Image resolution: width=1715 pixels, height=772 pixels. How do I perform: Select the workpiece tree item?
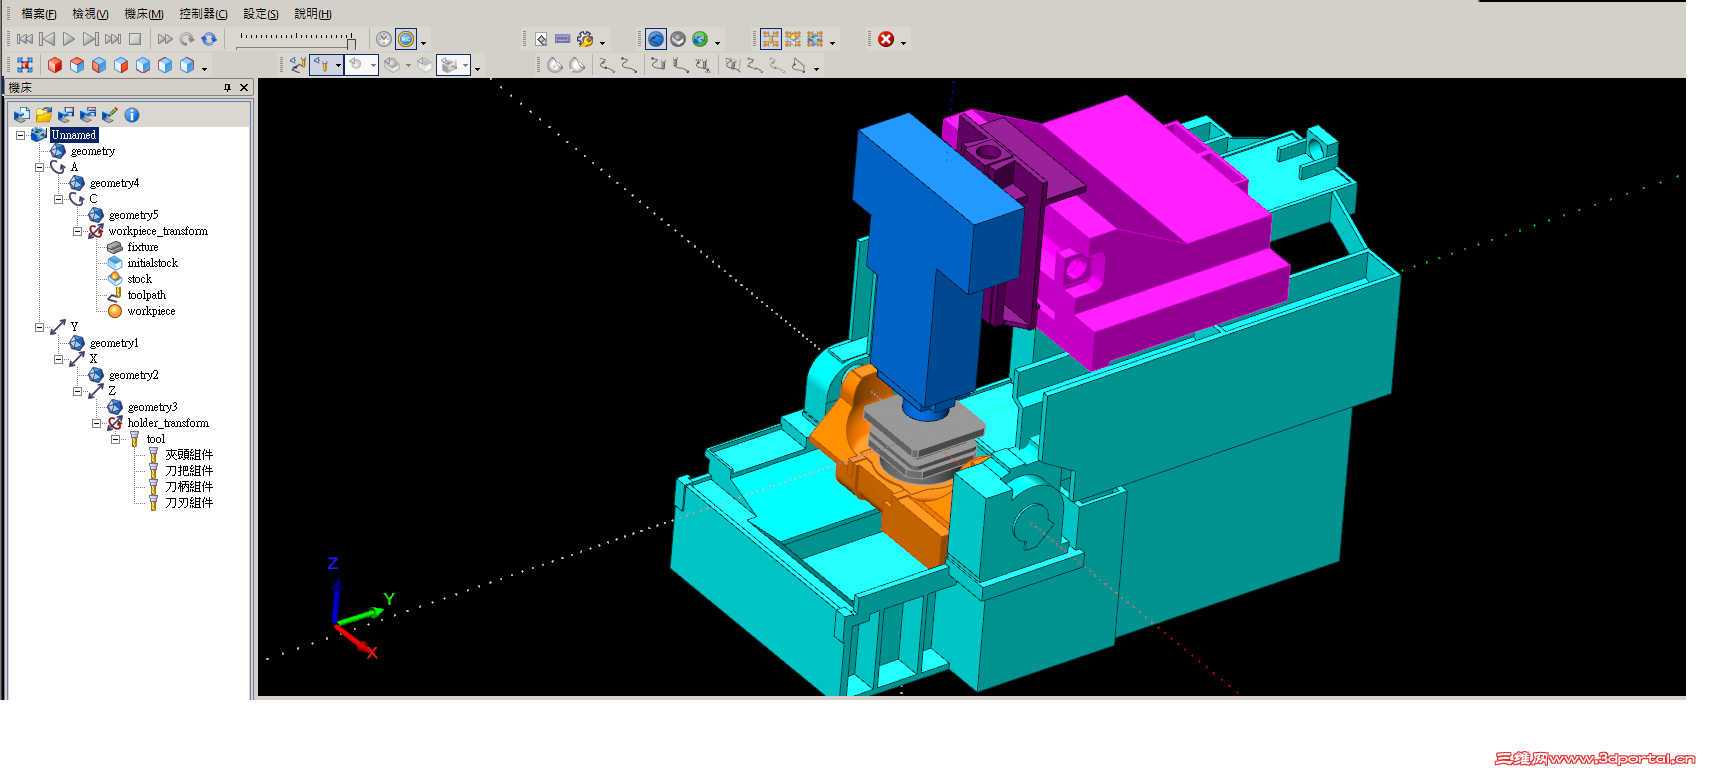[151, 311]
